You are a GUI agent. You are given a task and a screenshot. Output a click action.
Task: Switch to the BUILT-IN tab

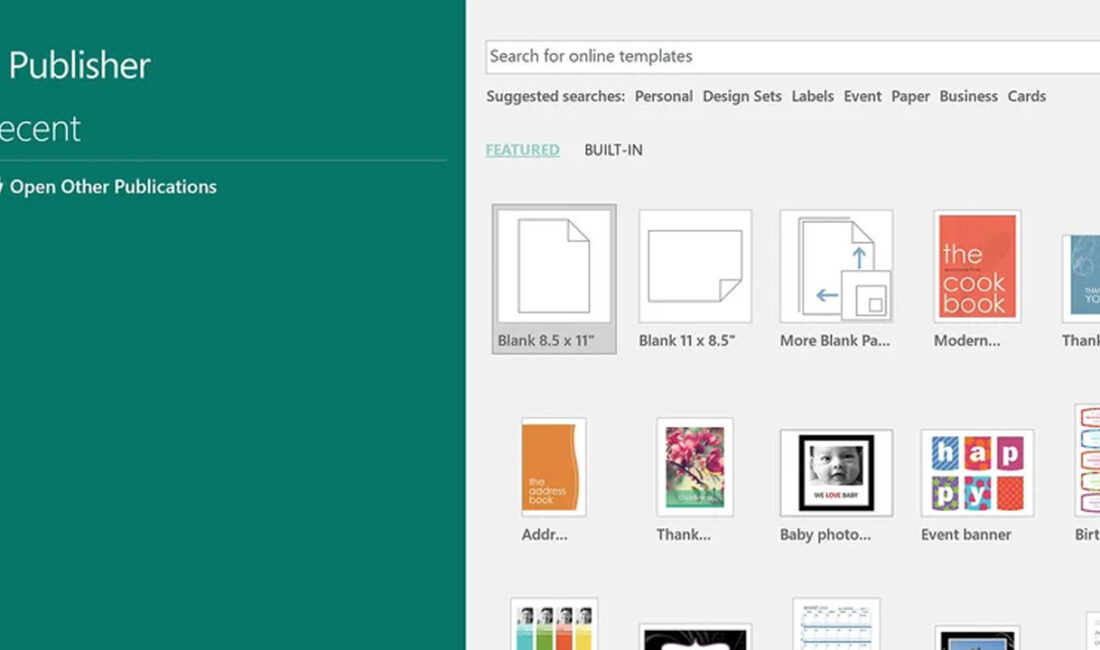(613, 150)
